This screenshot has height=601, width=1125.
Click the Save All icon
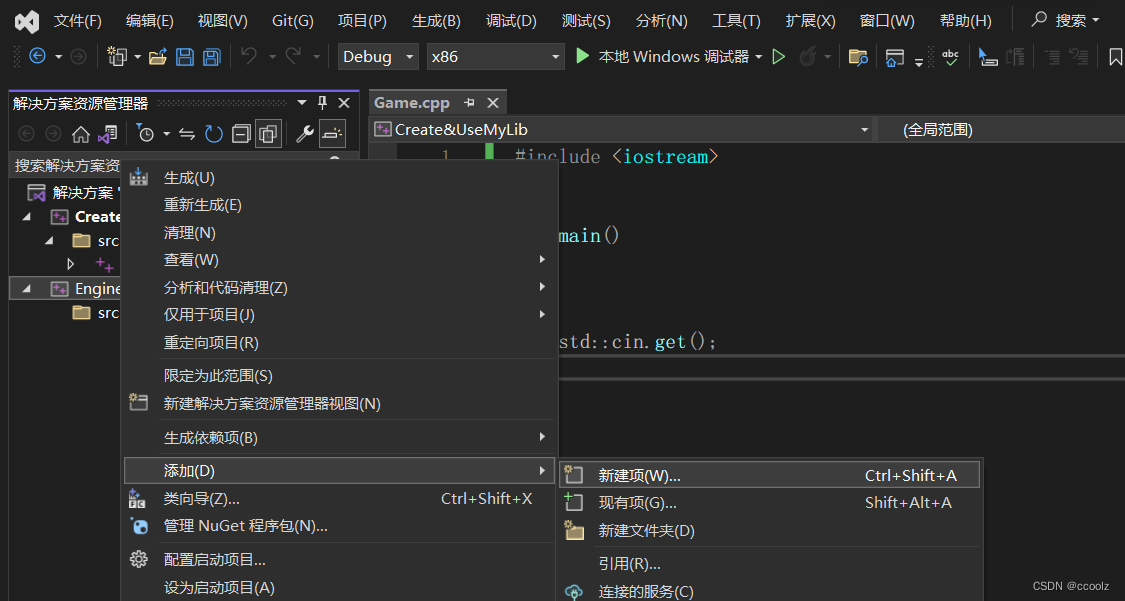[x=211, y=57]
